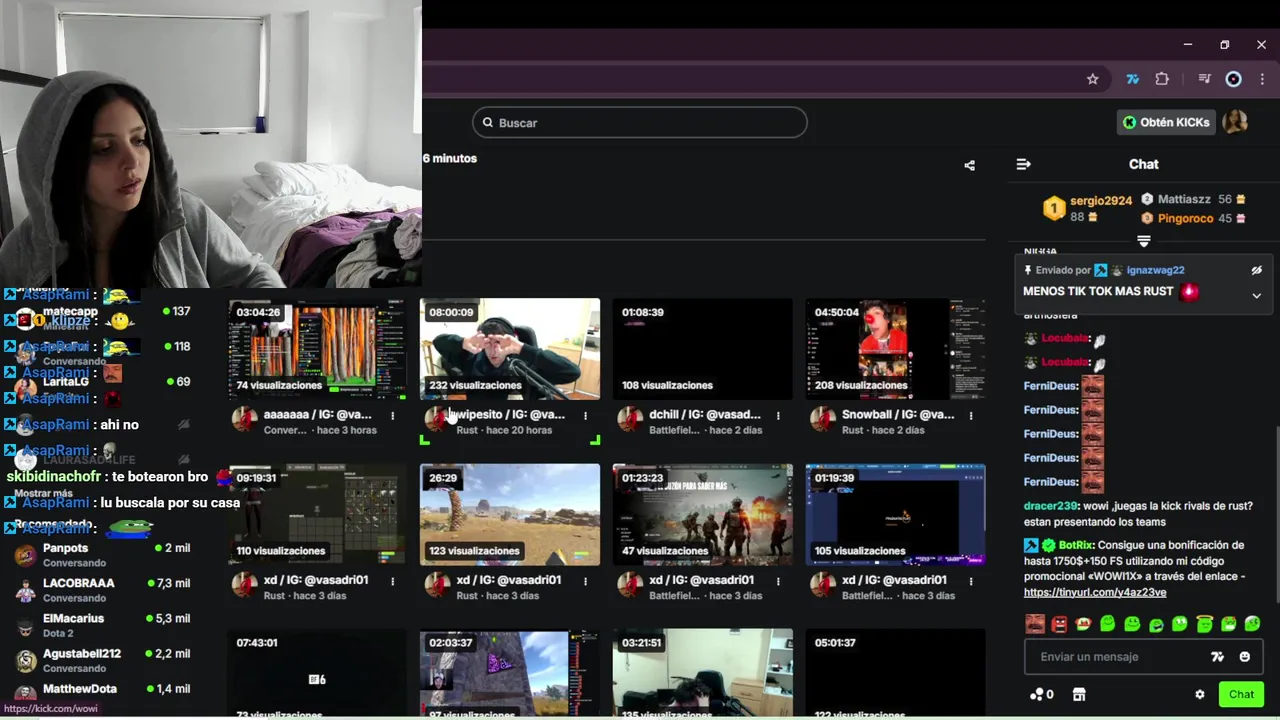The image size is (1280, 720).
Task: Open 7TV emote menu in message box
Action: (x=1217, y=657)
